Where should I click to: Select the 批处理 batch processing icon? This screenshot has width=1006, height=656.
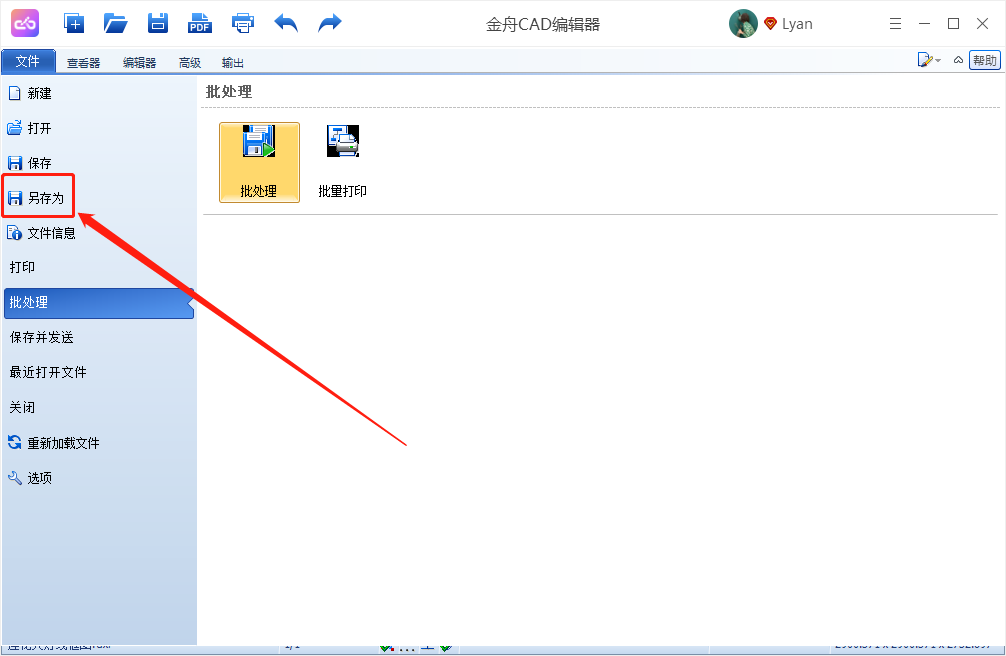tap(259, 160)
